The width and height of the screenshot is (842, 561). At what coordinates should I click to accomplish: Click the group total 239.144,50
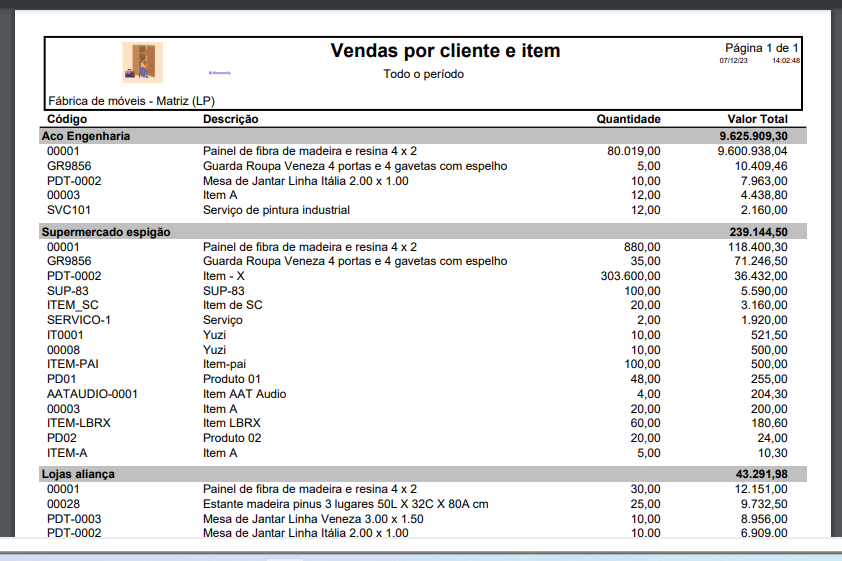coord(758,232)
